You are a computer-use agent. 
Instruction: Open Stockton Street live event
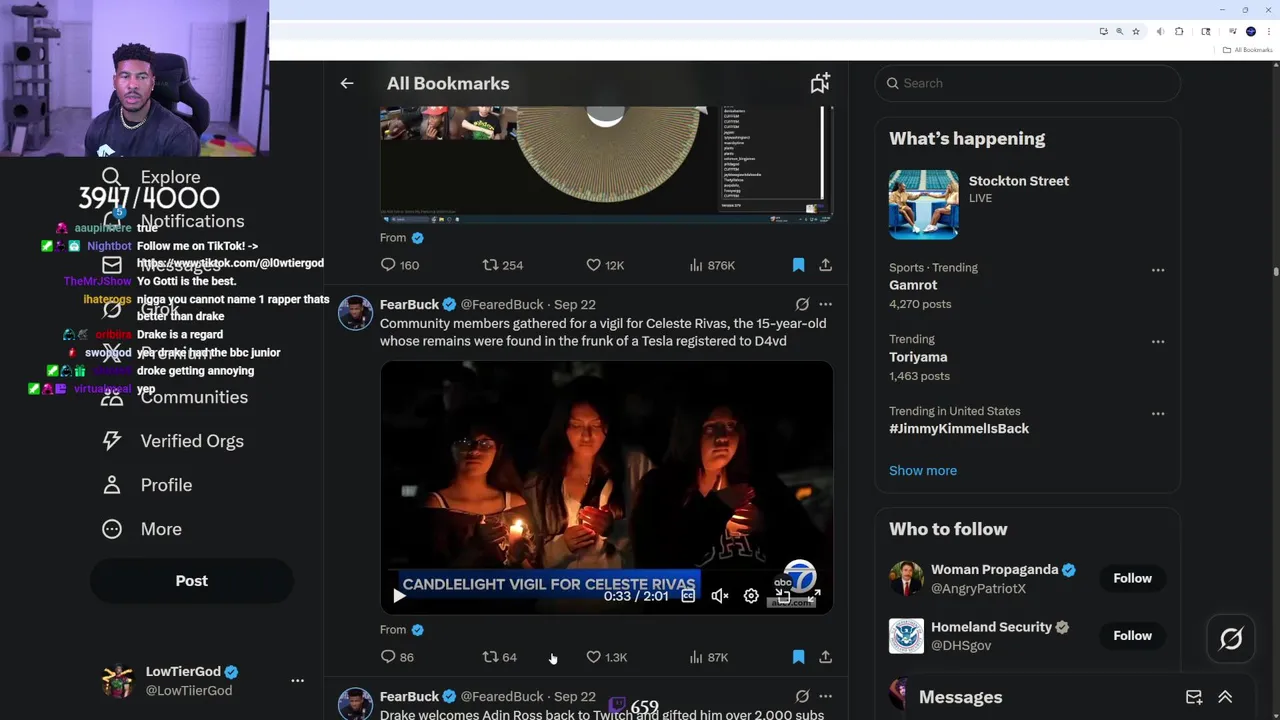click(1028, 204)
